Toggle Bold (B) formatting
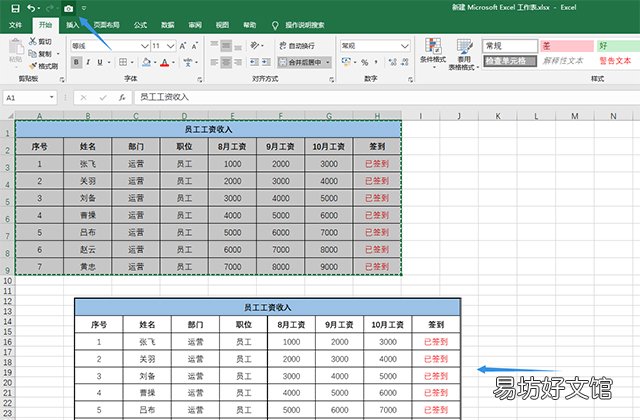640x420 pixels. 76,62
